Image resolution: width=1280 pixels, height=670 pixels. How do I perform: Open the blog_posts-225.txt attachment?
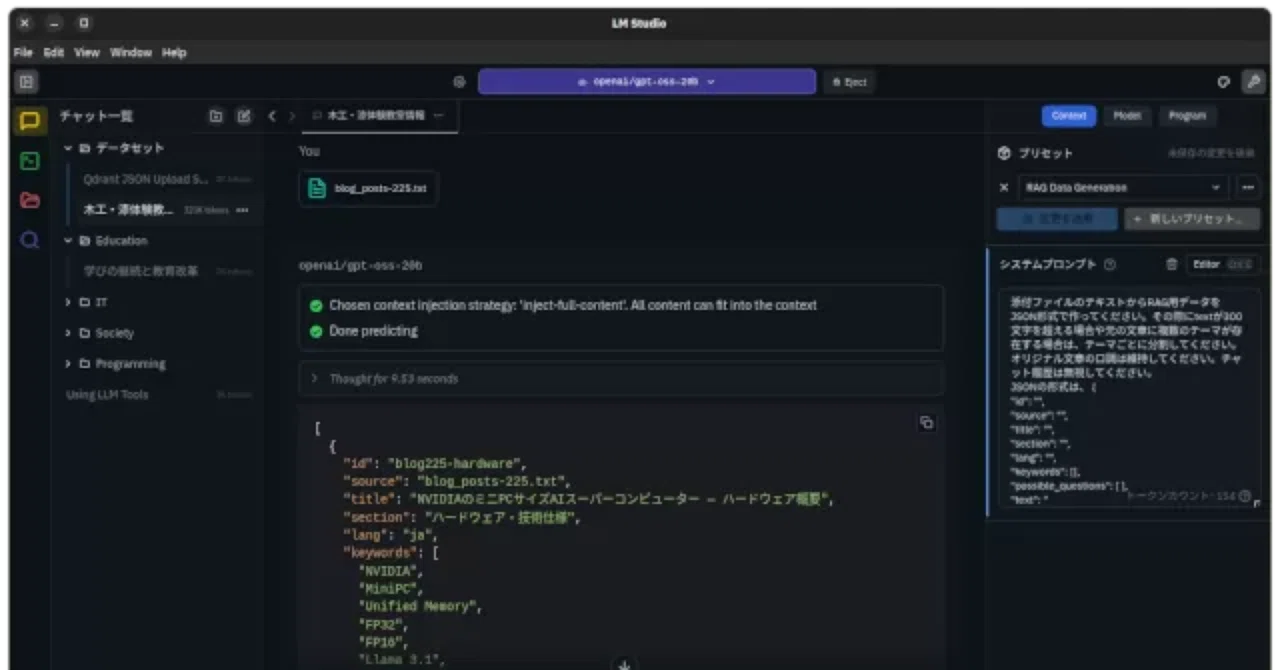coord(368,188)
